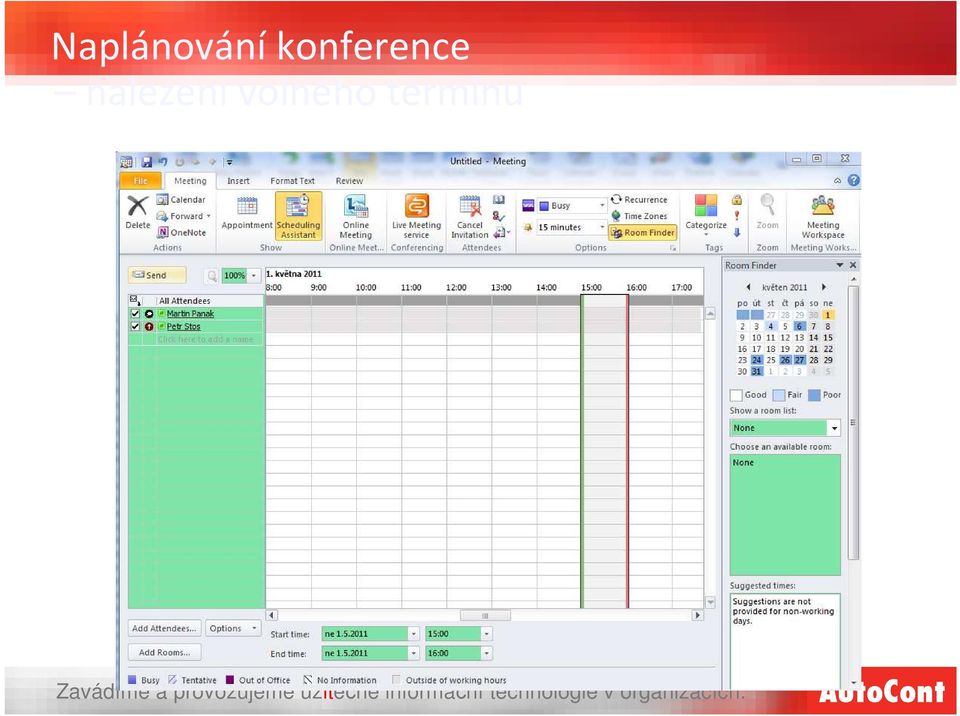Click Save icon in quick access toolbar
The height and width of the screenshot is (716, 960).
pyautogui.click(x=147, y=162)
